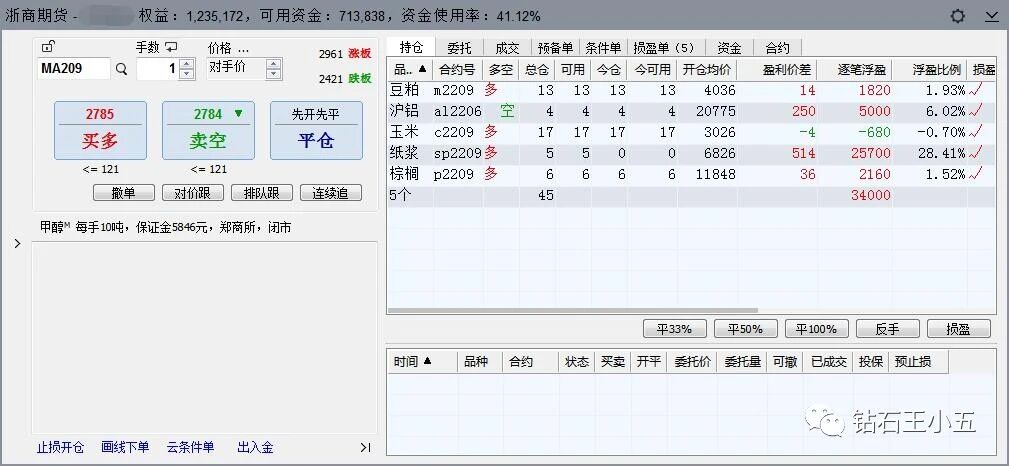Click the lot quantity input field
The width and height of the screenshot is (1009, 466).
[x=158, y=68]
